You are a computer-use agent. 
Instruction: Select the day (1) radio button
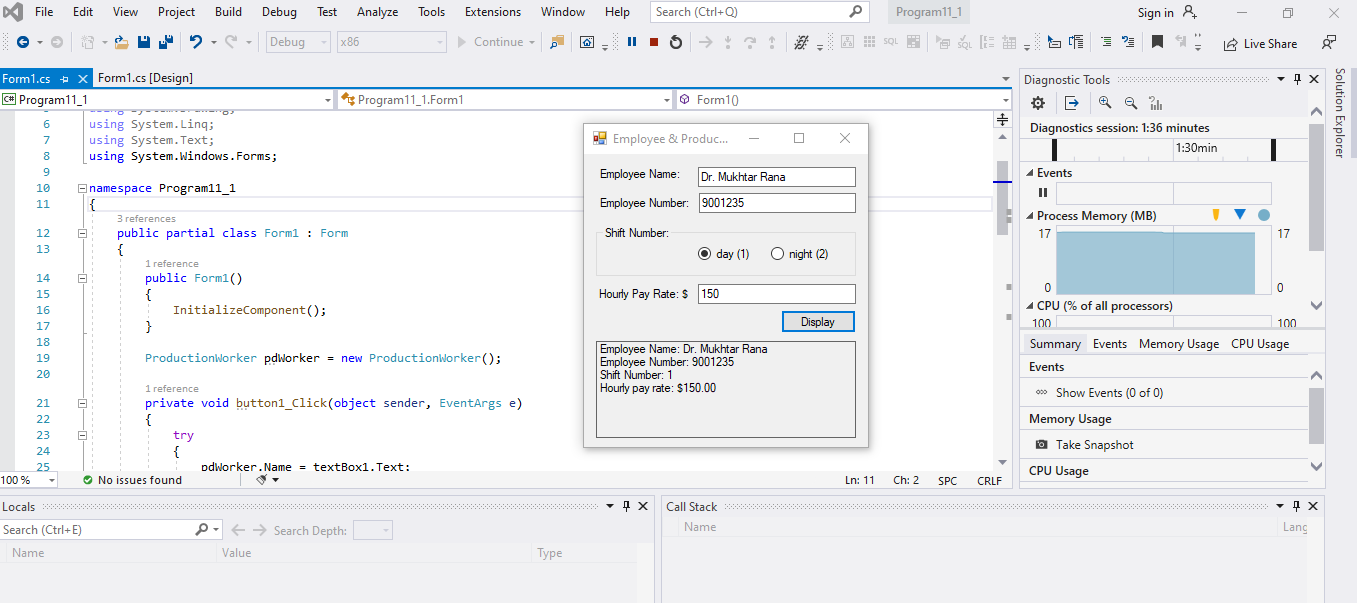[704, 254]
